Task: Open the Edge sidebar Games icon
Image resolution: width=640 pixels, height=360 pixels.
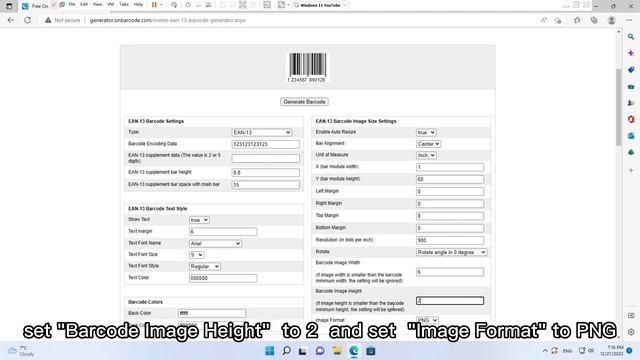Action: coord(631,103)
